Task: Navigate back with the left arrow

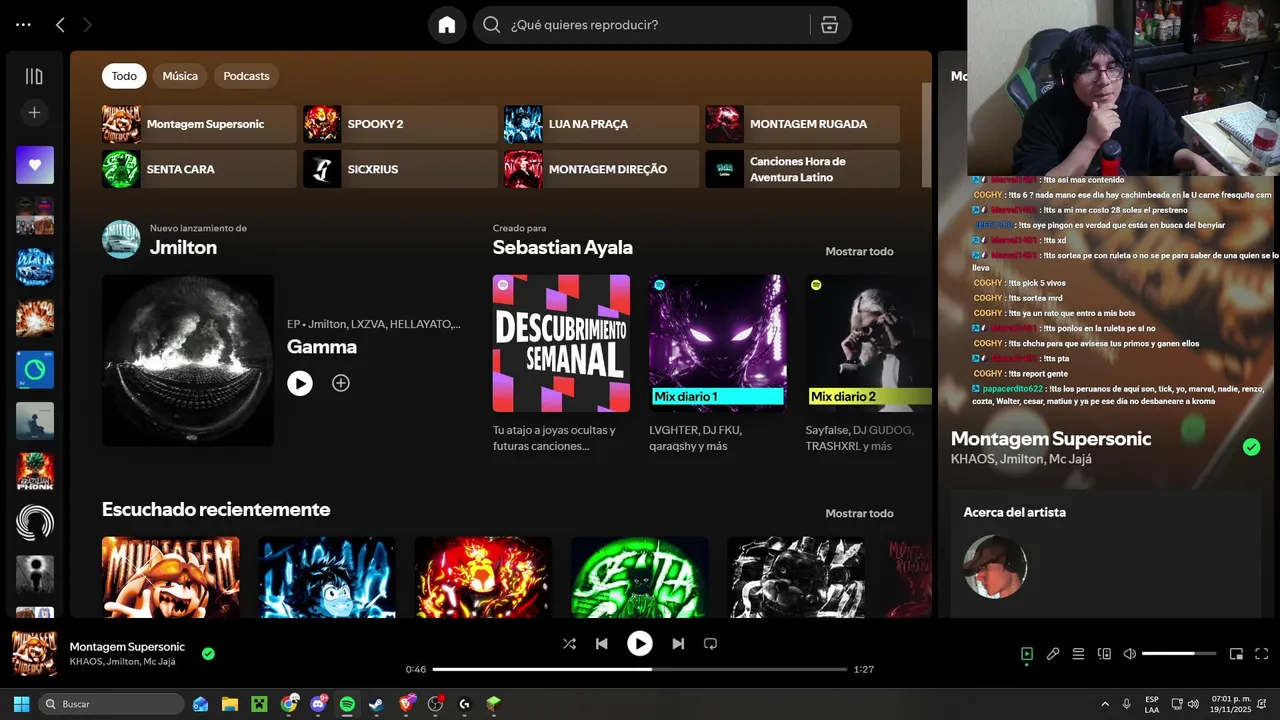Action: click(x=60, y=25)
